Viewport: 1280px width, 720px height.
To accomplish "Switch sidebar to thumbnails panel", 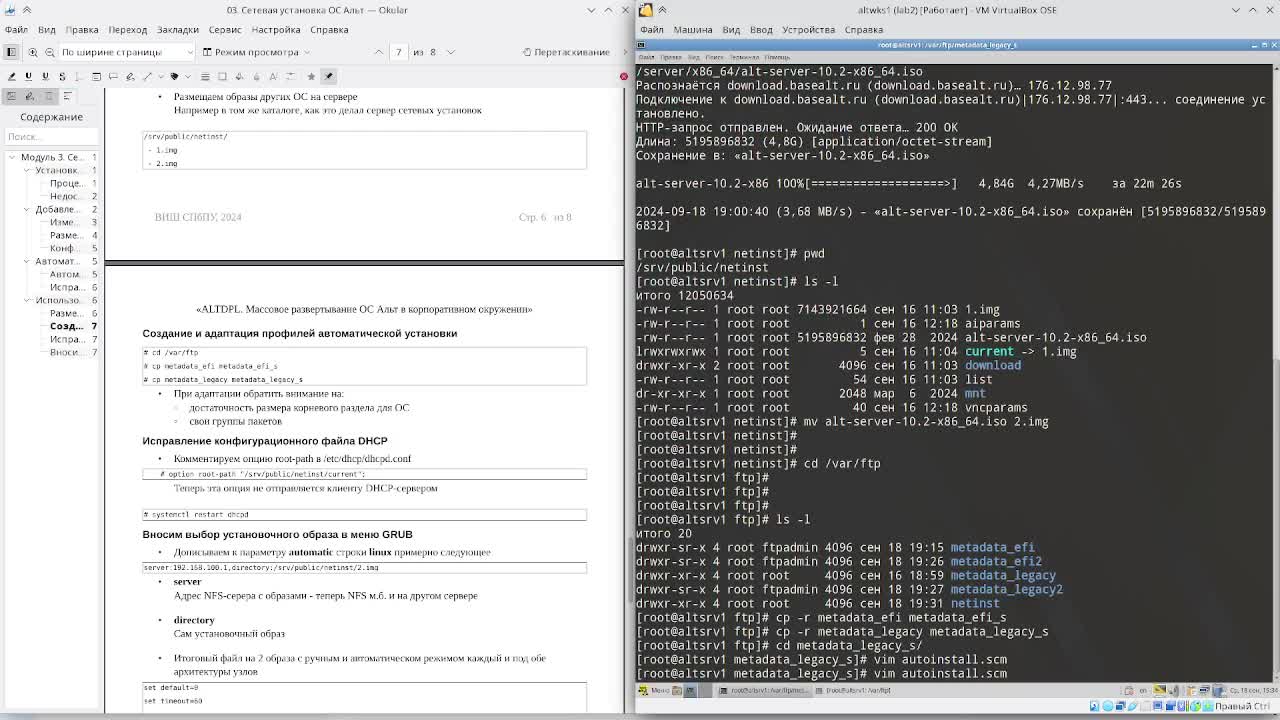I will [11, 96].
